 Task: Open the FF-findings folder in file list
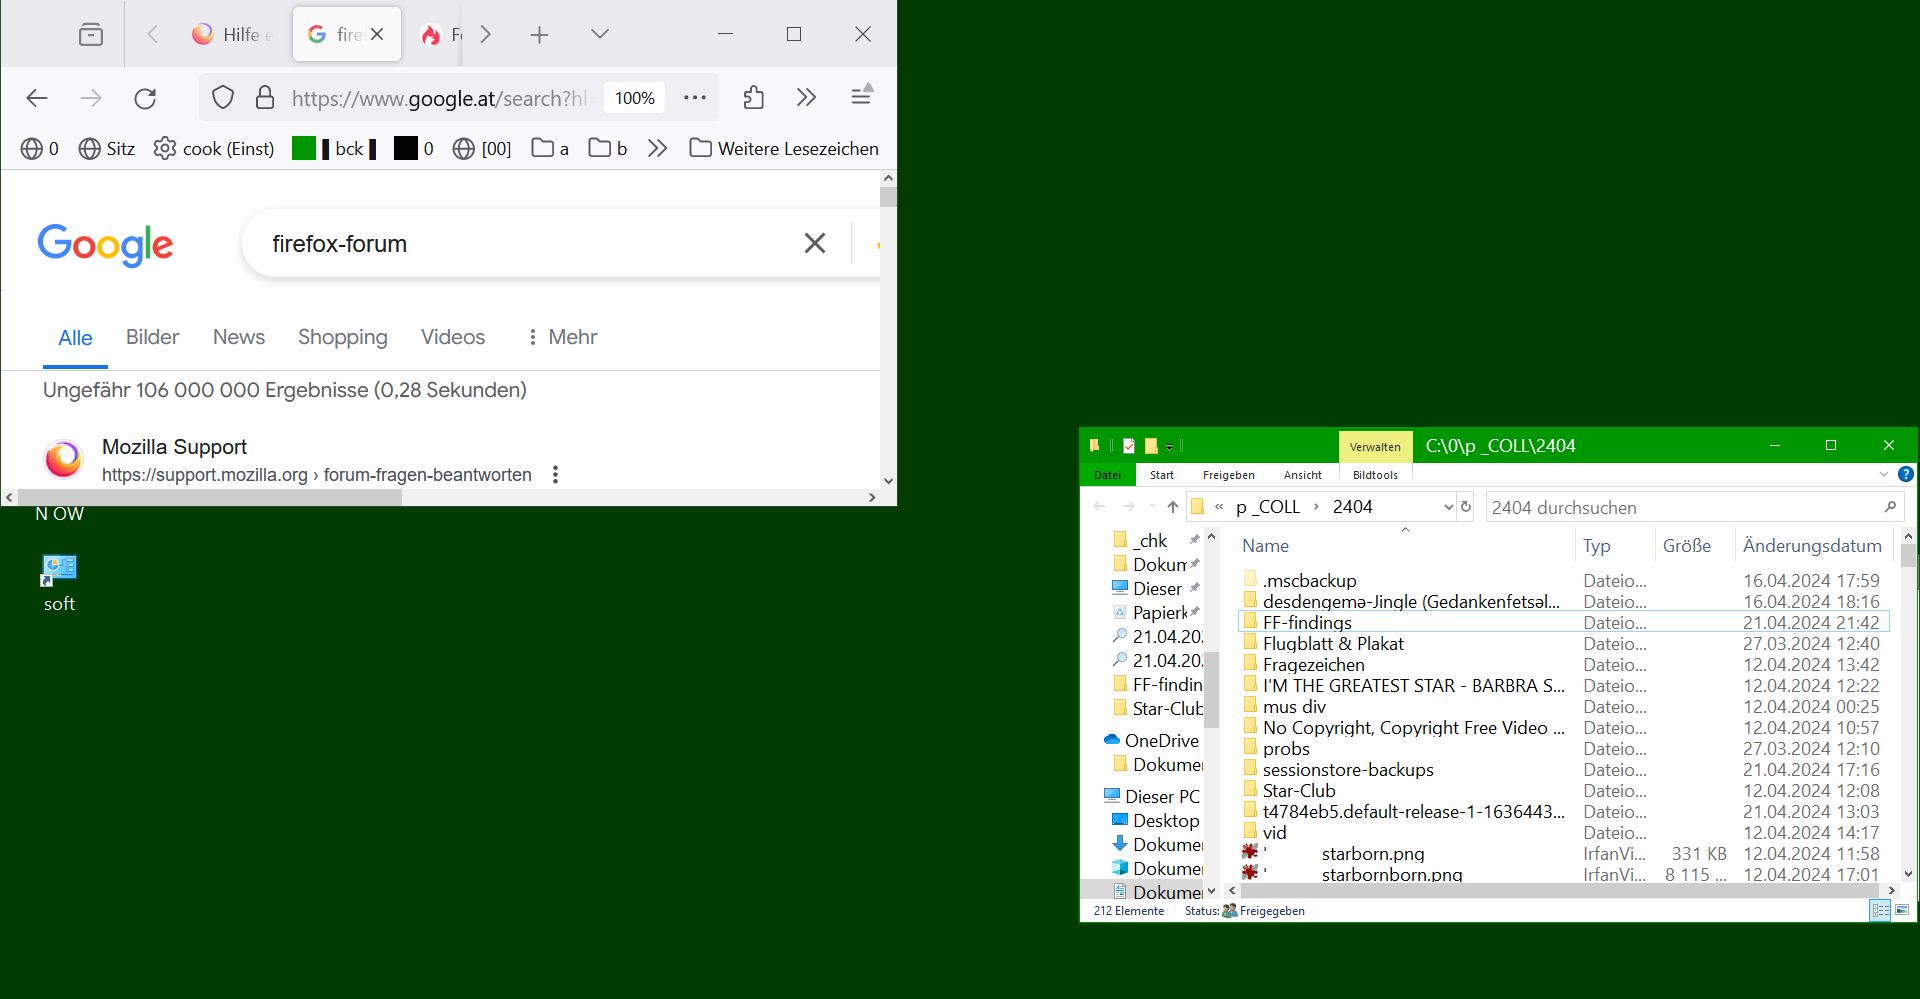1306,623
